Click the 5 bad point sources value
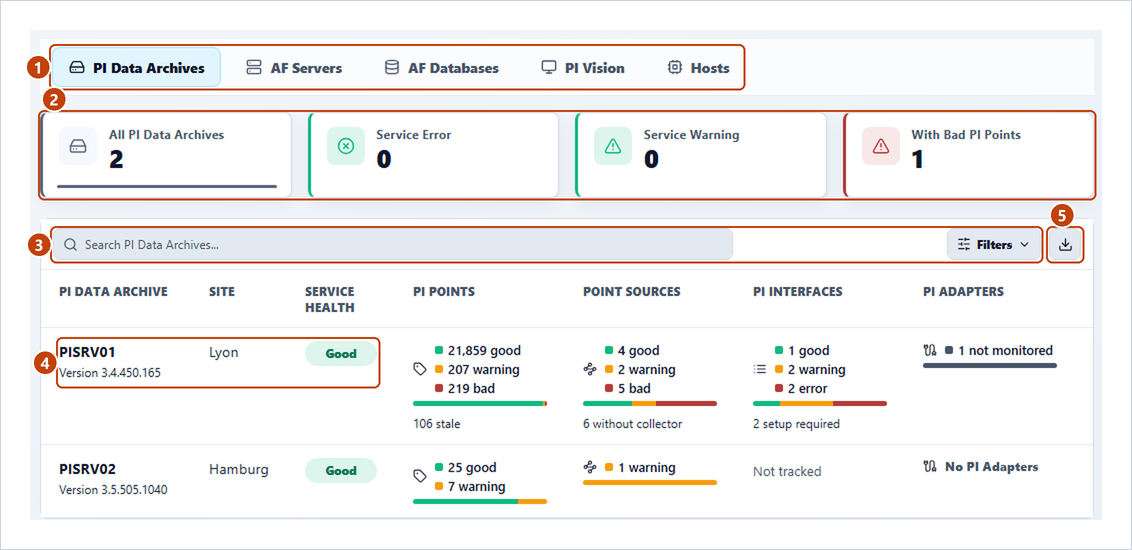Screen dimensions: 1132x550 pos(634,388)
